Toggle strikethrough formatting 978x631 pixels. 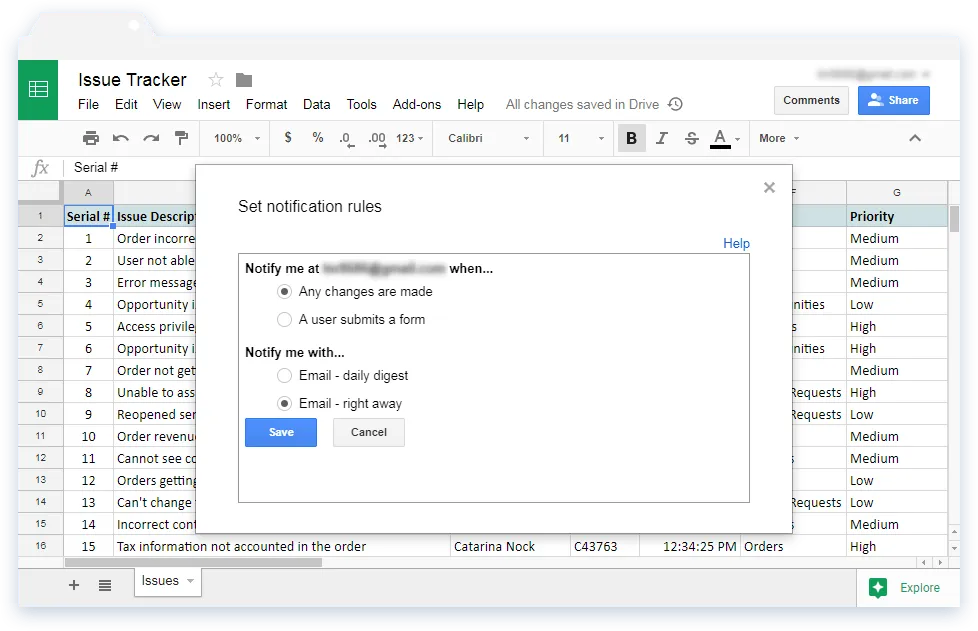[692, 138]
